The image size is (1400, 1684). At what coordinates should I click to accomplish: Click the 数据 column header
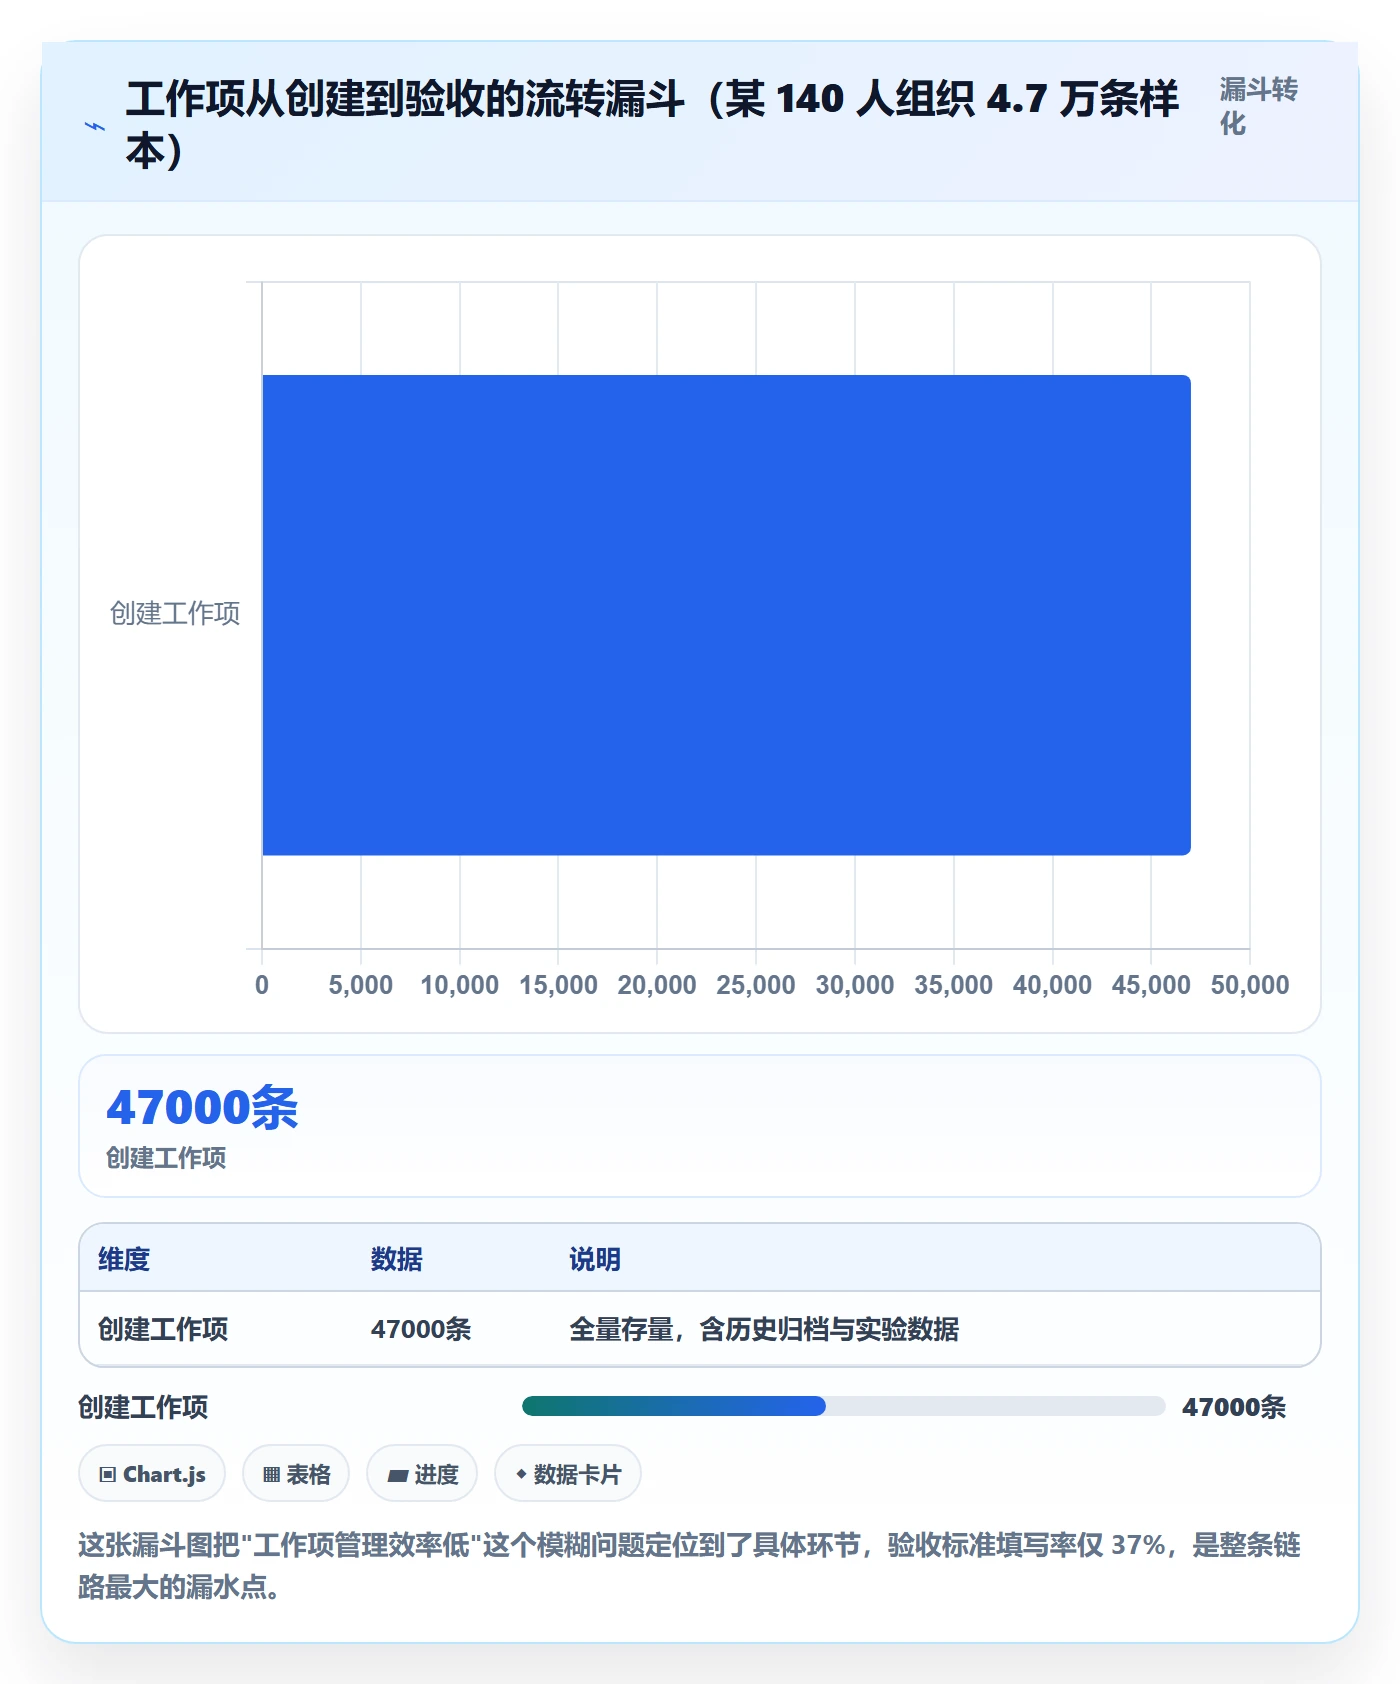(x=397, y=1259)
